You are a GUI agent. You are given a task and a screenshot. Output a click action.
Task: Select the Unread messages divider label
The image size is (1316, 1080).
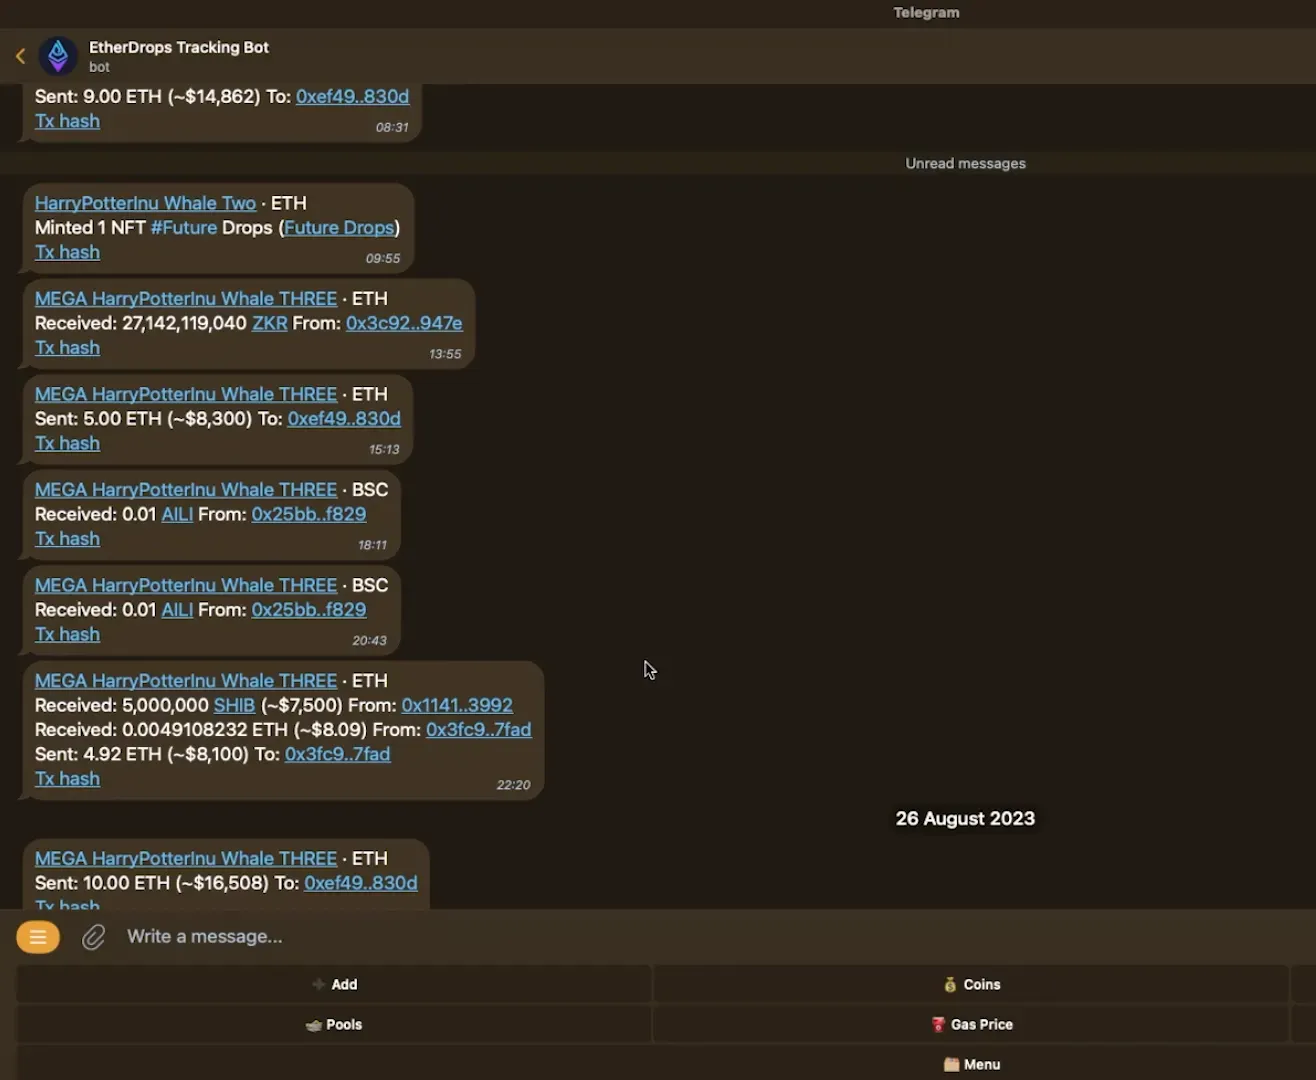coord(965,164)
